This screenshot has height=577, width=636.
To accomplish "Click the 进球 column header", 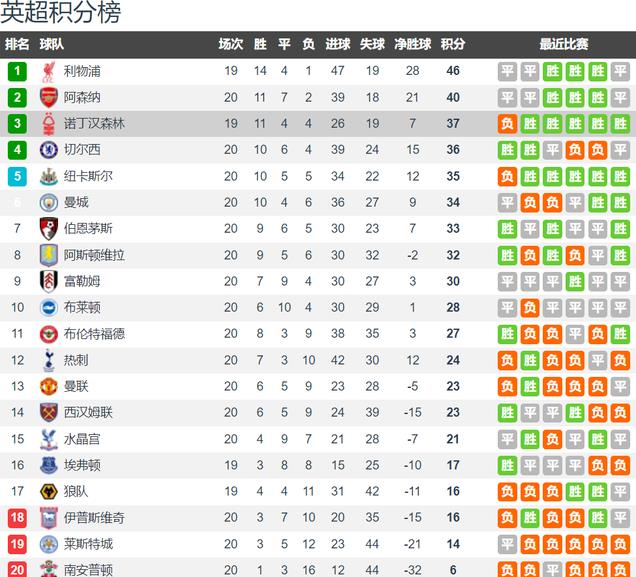I will coord(337,44).
